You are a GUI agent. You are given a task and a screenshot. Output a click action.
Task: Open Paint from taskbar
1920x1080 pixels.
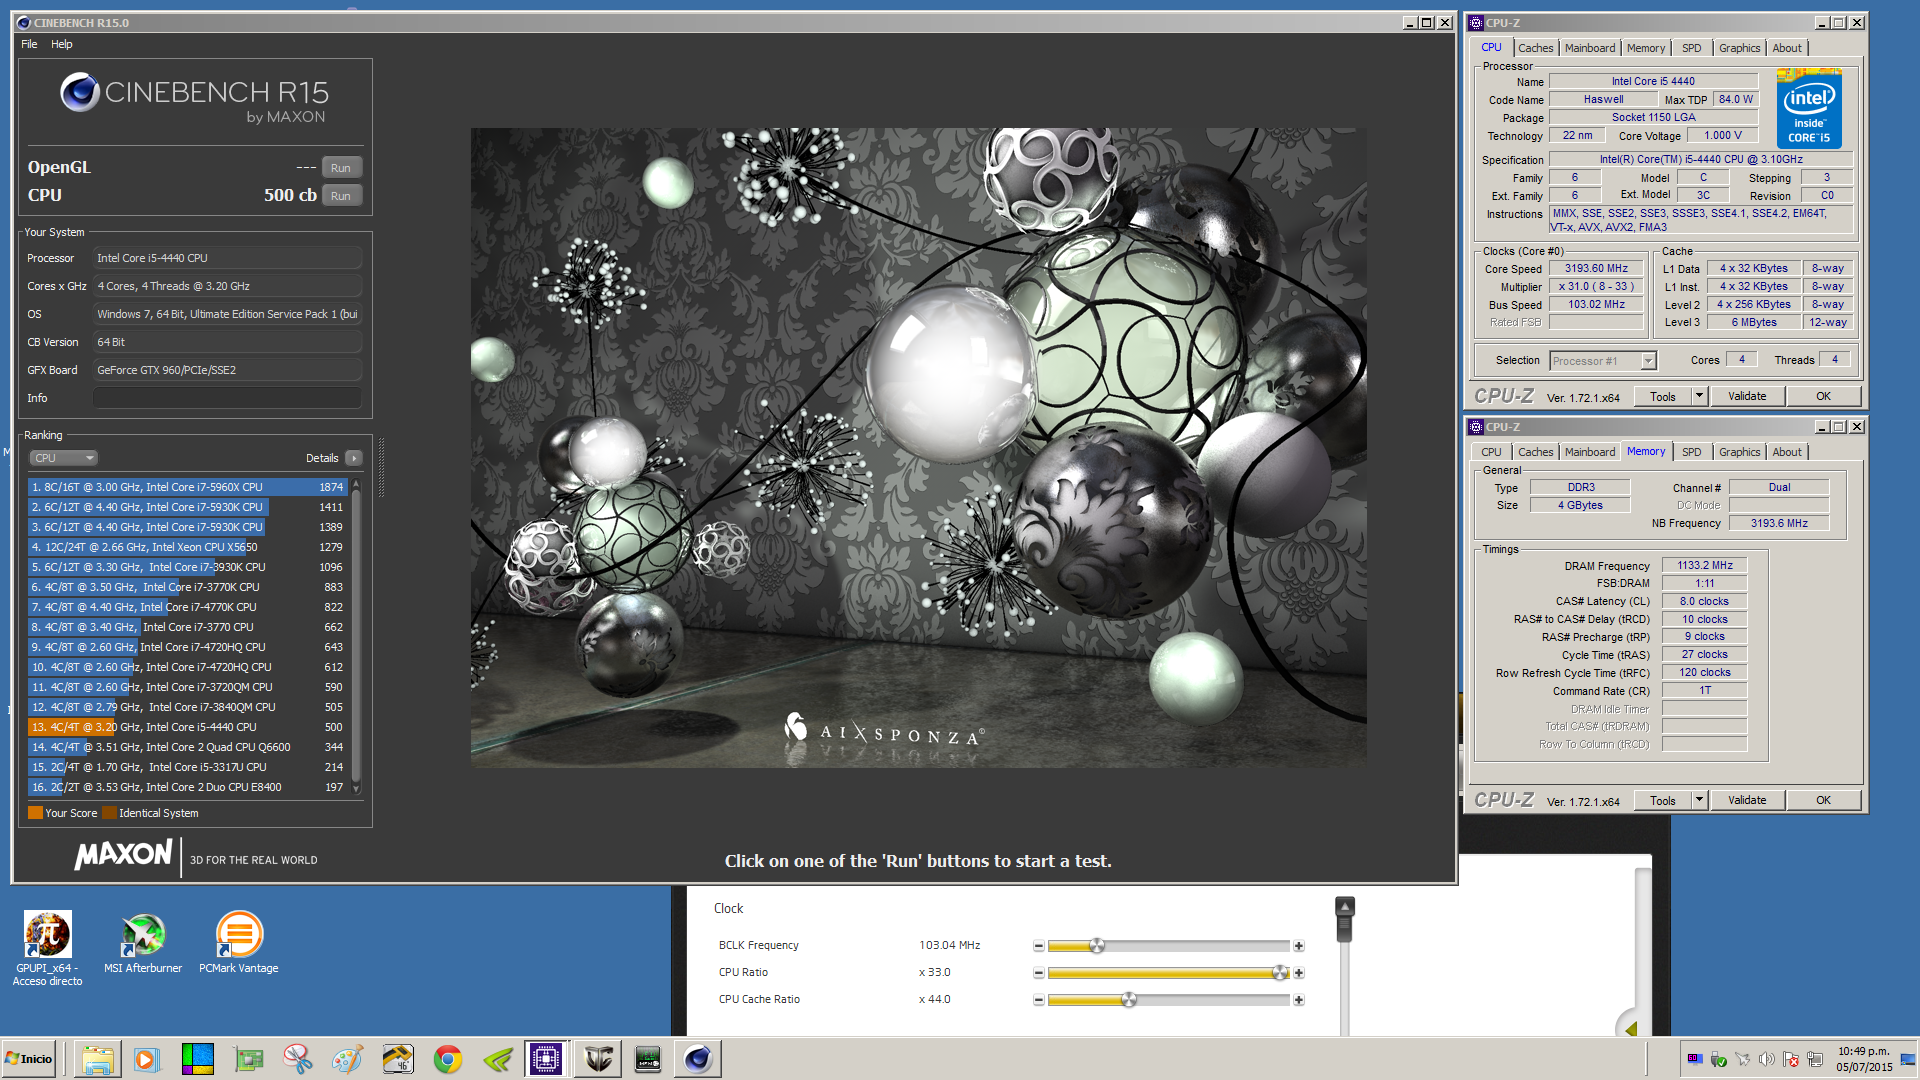(x=347, y=1059)
